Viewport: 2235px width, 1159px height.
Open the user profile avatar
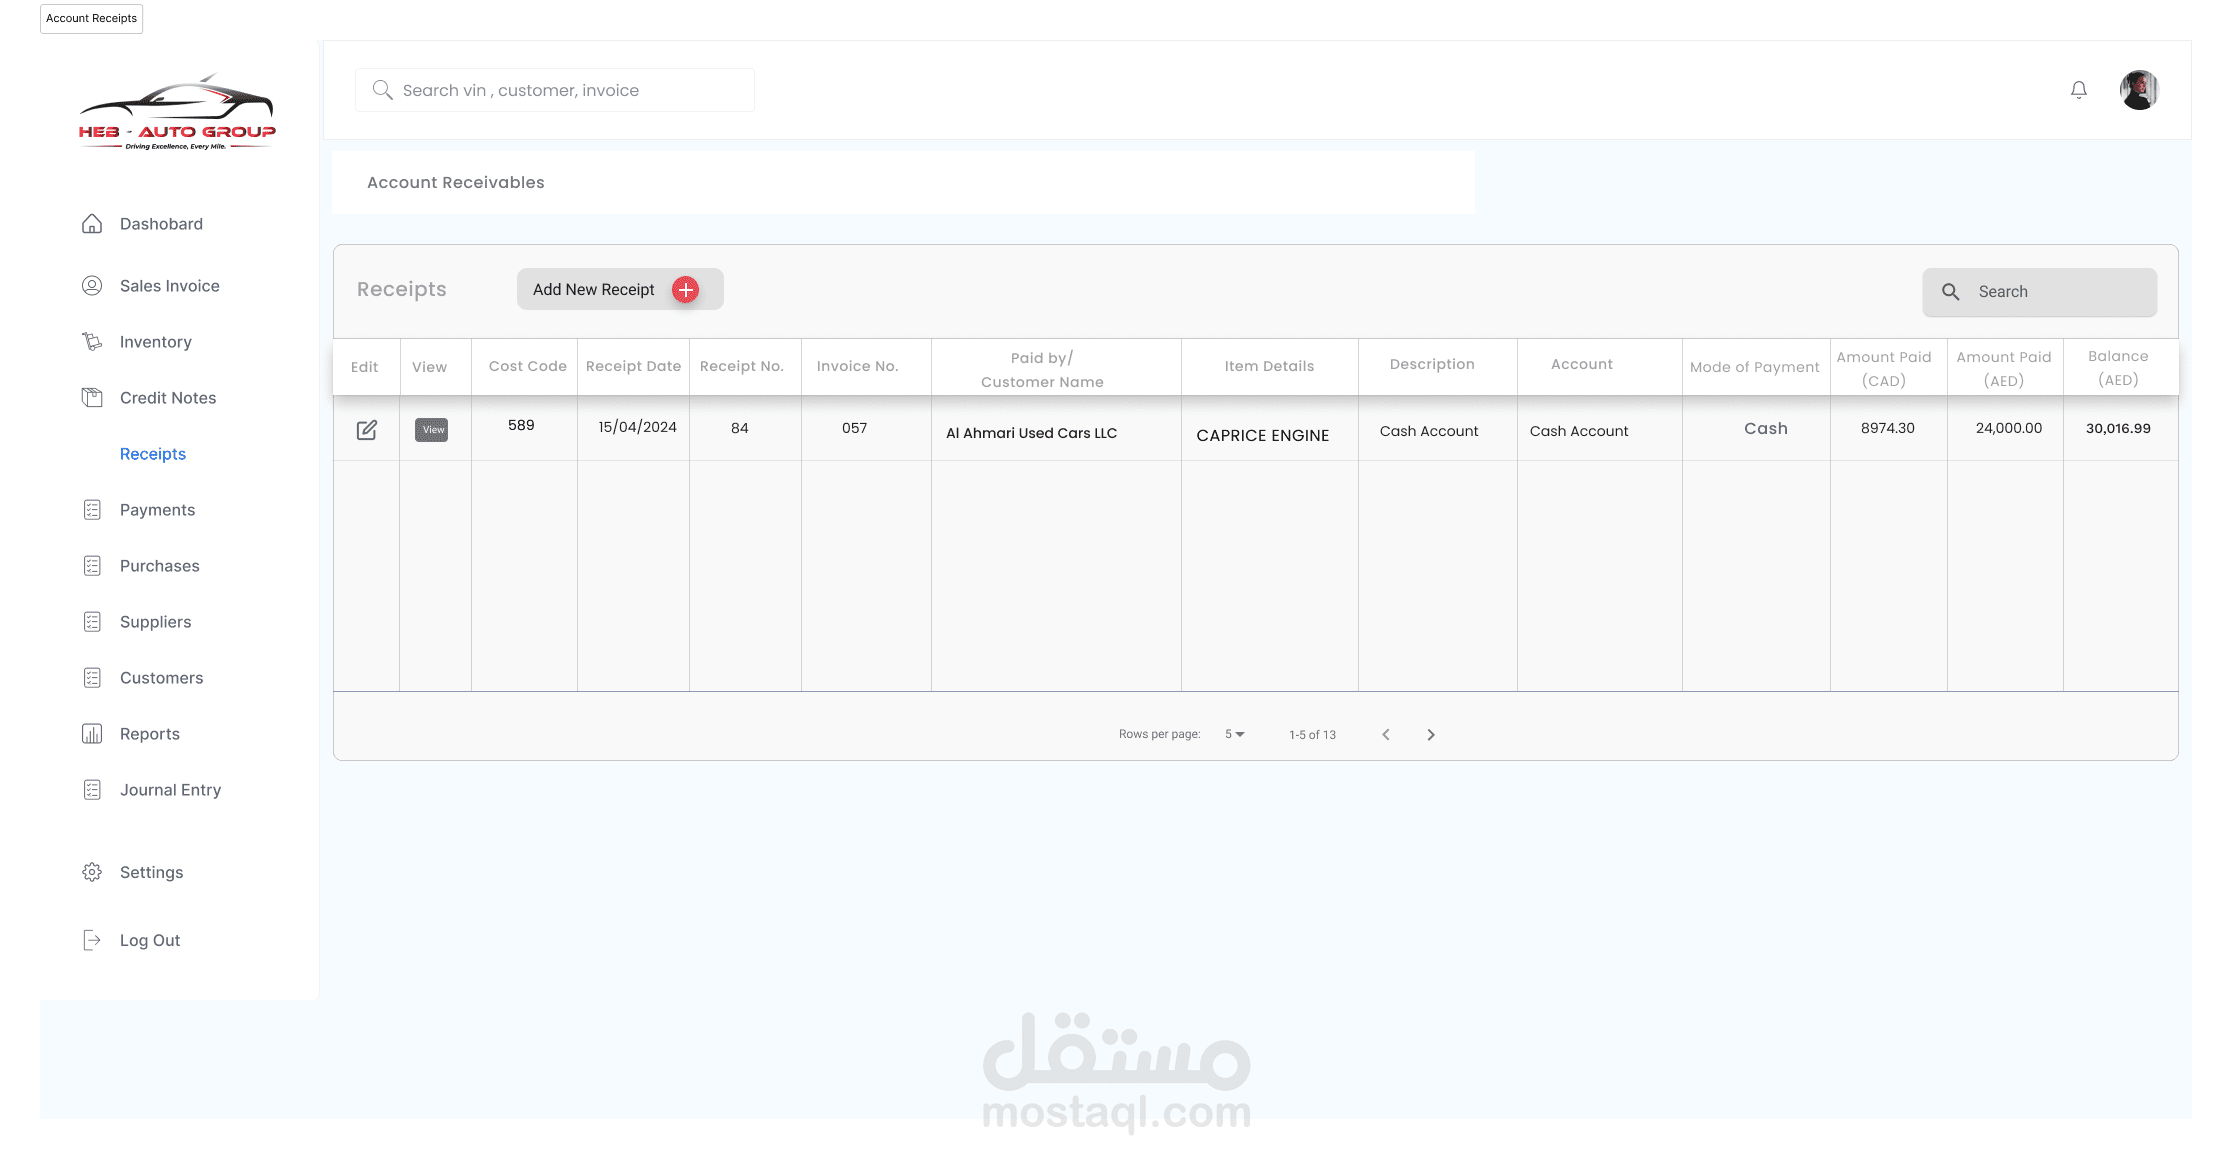pos(2139,90)
